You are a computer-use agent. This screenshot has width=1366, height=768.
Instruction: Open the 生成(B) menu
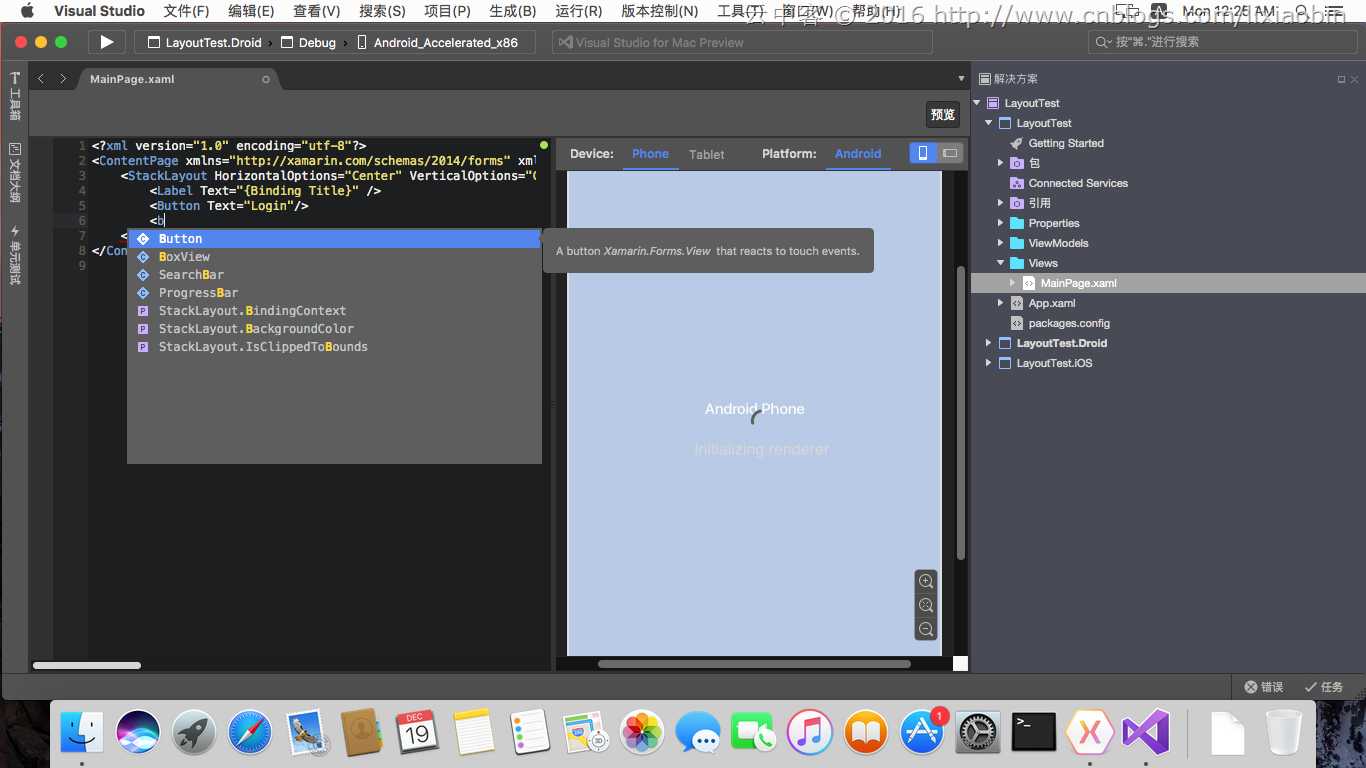tap(512, 11)
